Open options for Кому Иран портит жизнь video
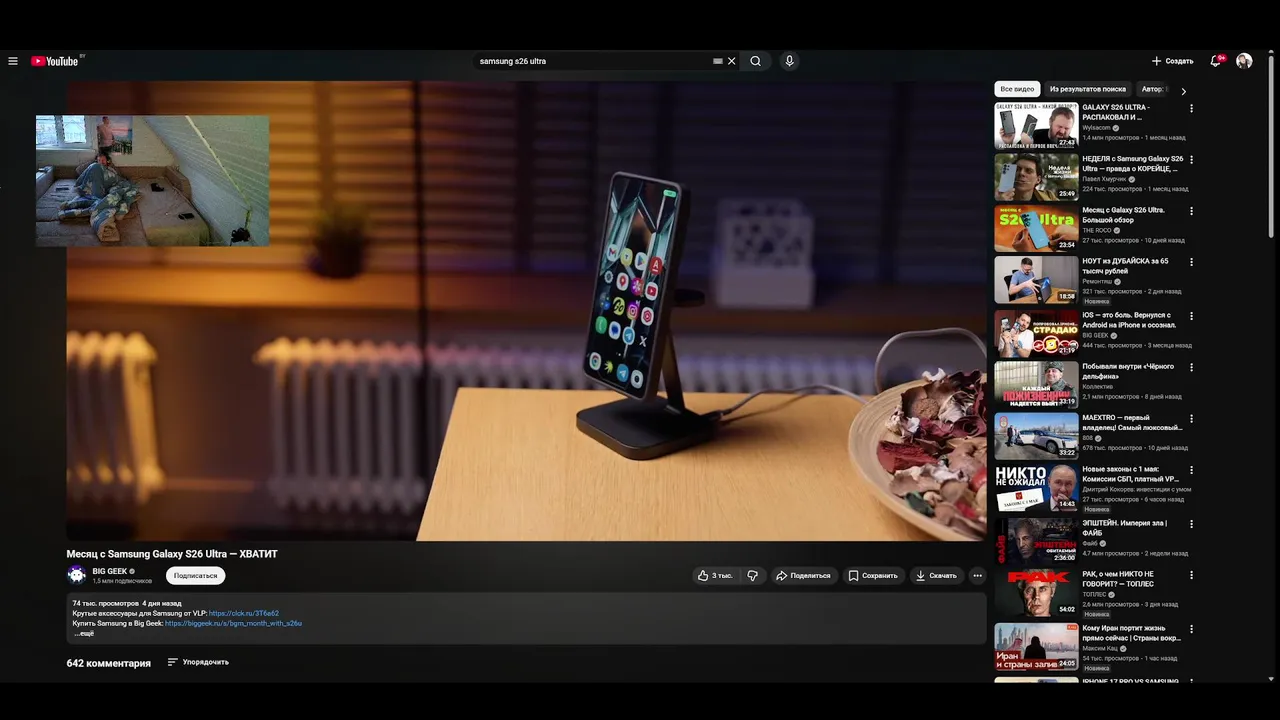The image size is (1280, 720). [1191, 629]
